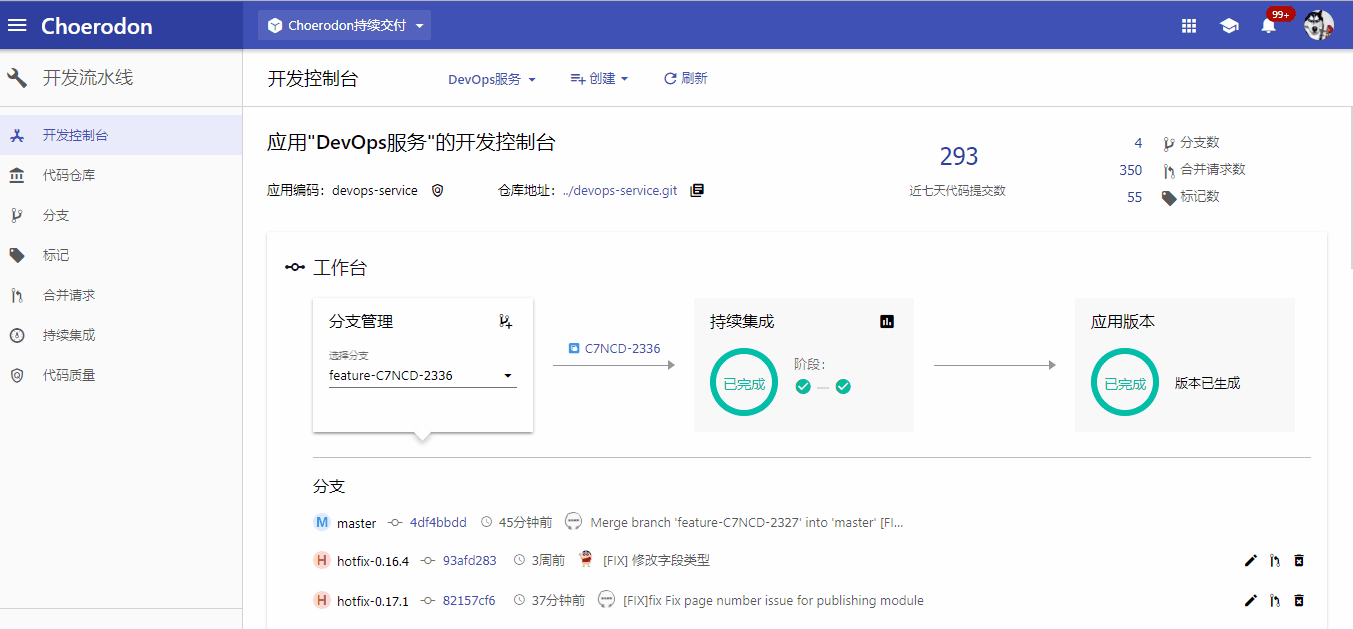The height and width of the screenshot is (629, 1353).
Task: Click the "Merge branch 'feature-C7NCD-2327'" commit message
Action: 747,522
